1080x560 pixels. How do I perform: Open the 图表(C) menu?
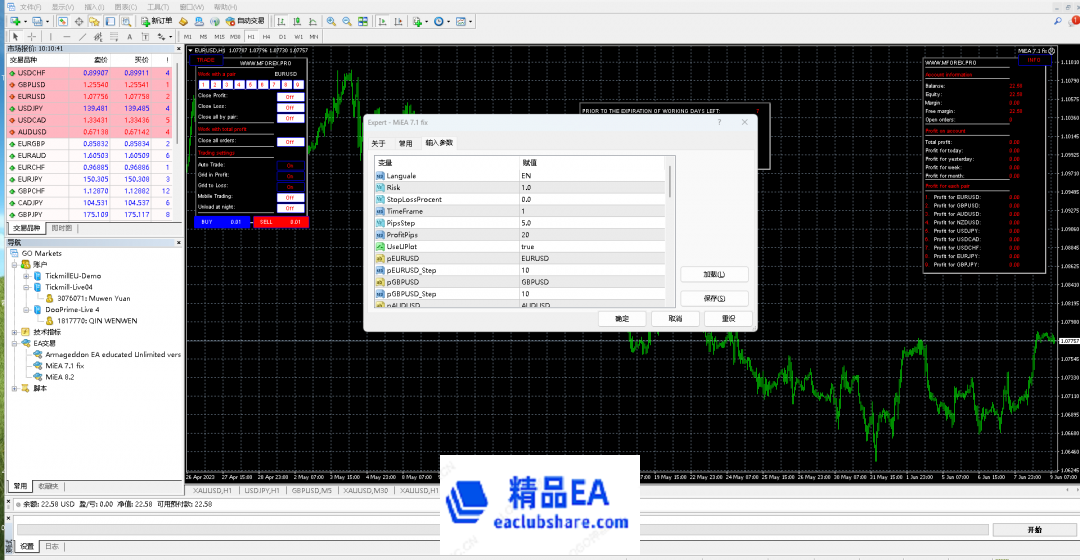click(125, 6)
